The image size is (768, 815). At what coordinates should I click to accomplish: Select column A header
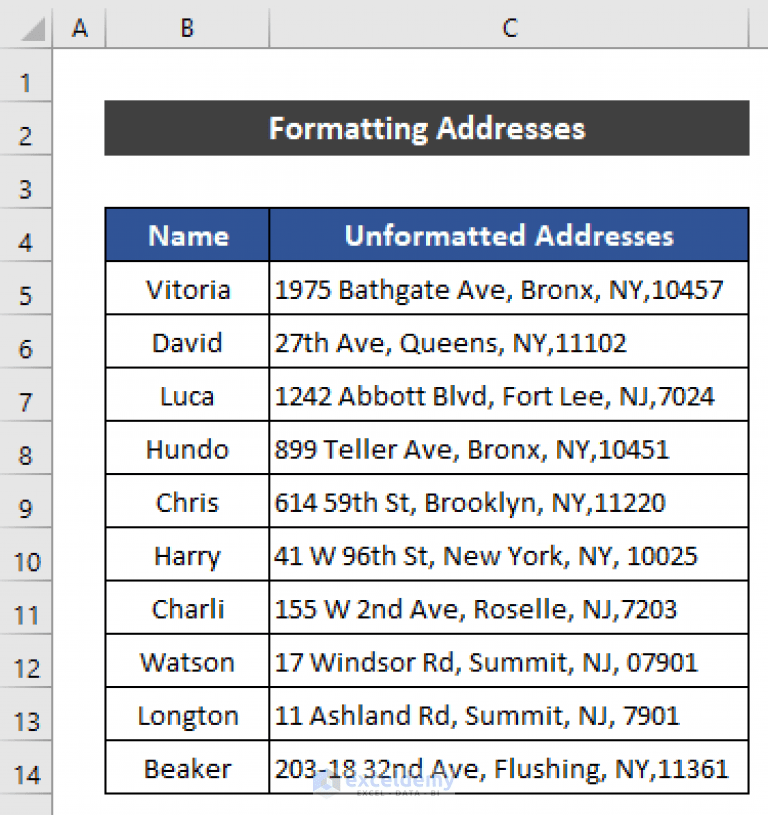coord(79,28)
